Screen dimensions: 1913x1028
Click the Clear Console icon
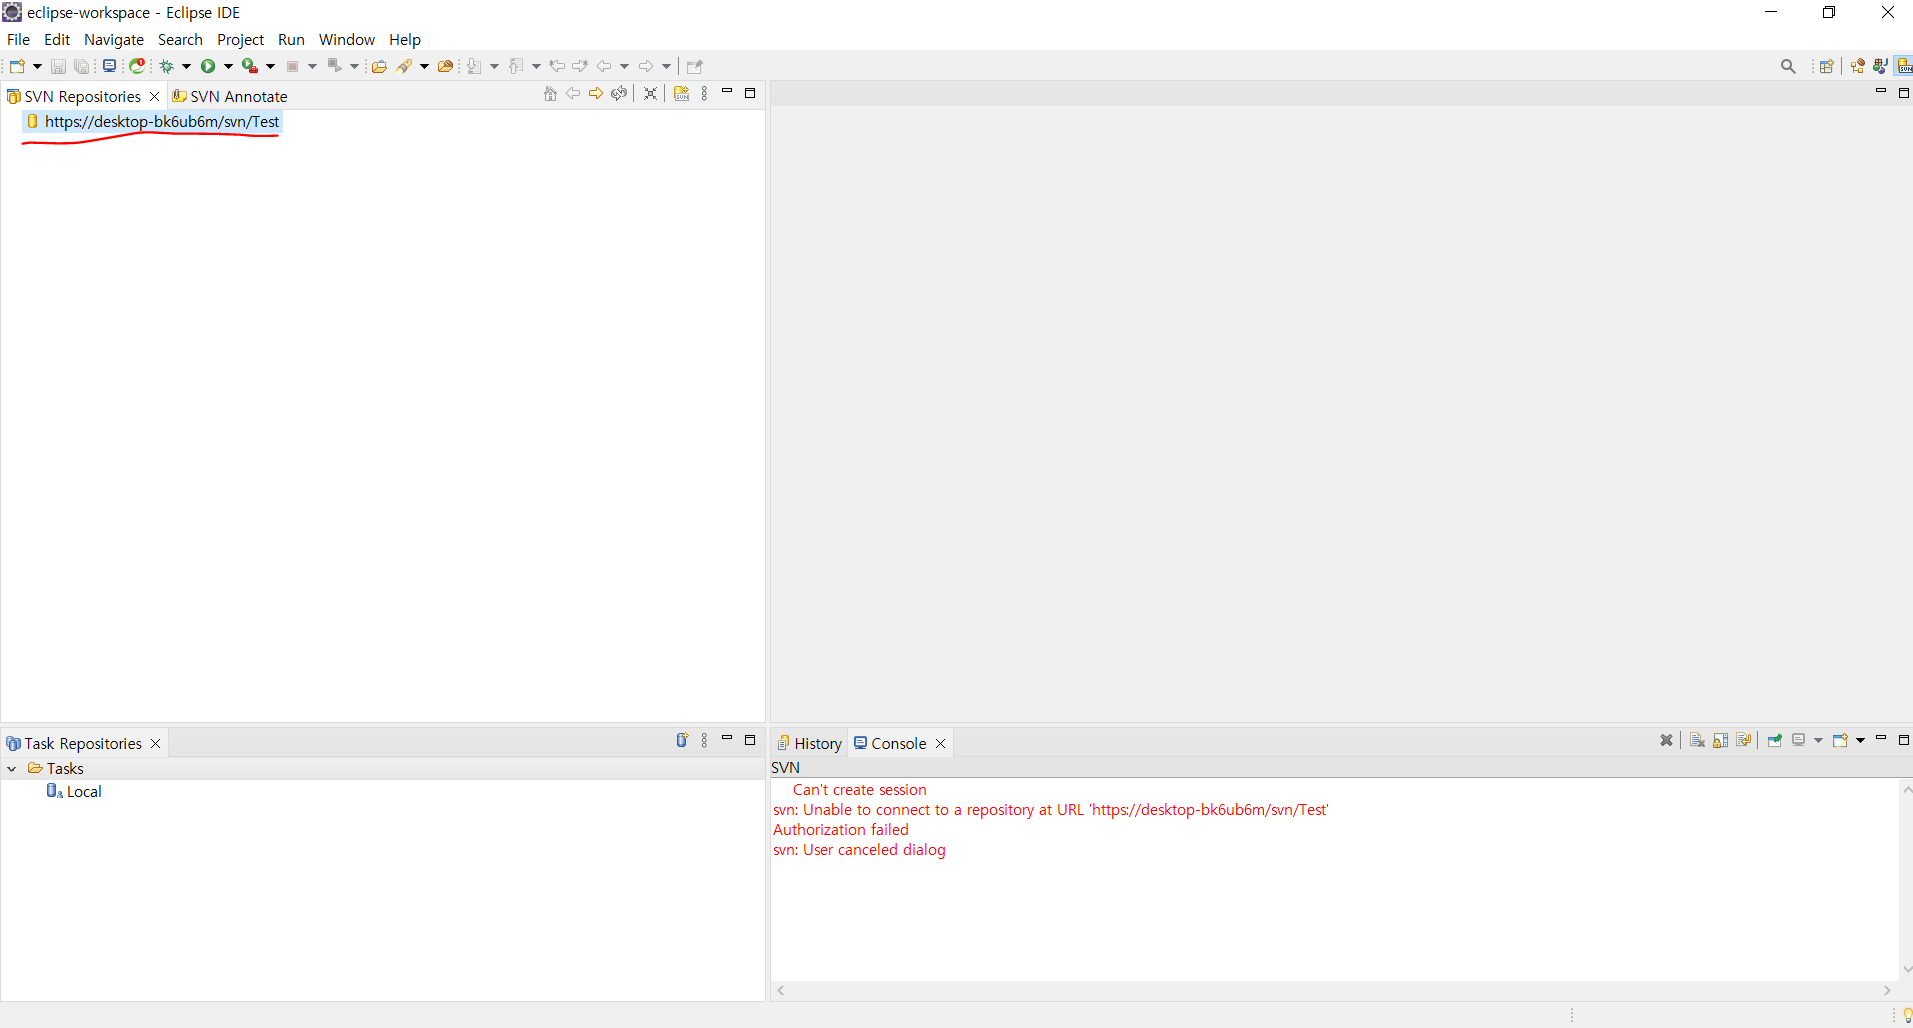[x=1697, y=740]
